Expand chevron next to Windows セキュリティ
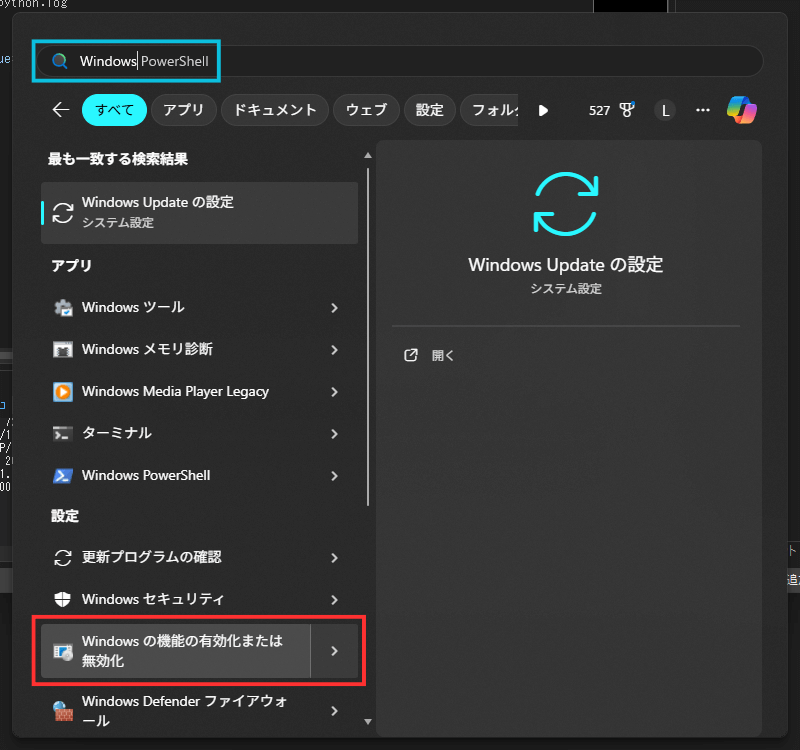800x750 pixels. point(334,600)
